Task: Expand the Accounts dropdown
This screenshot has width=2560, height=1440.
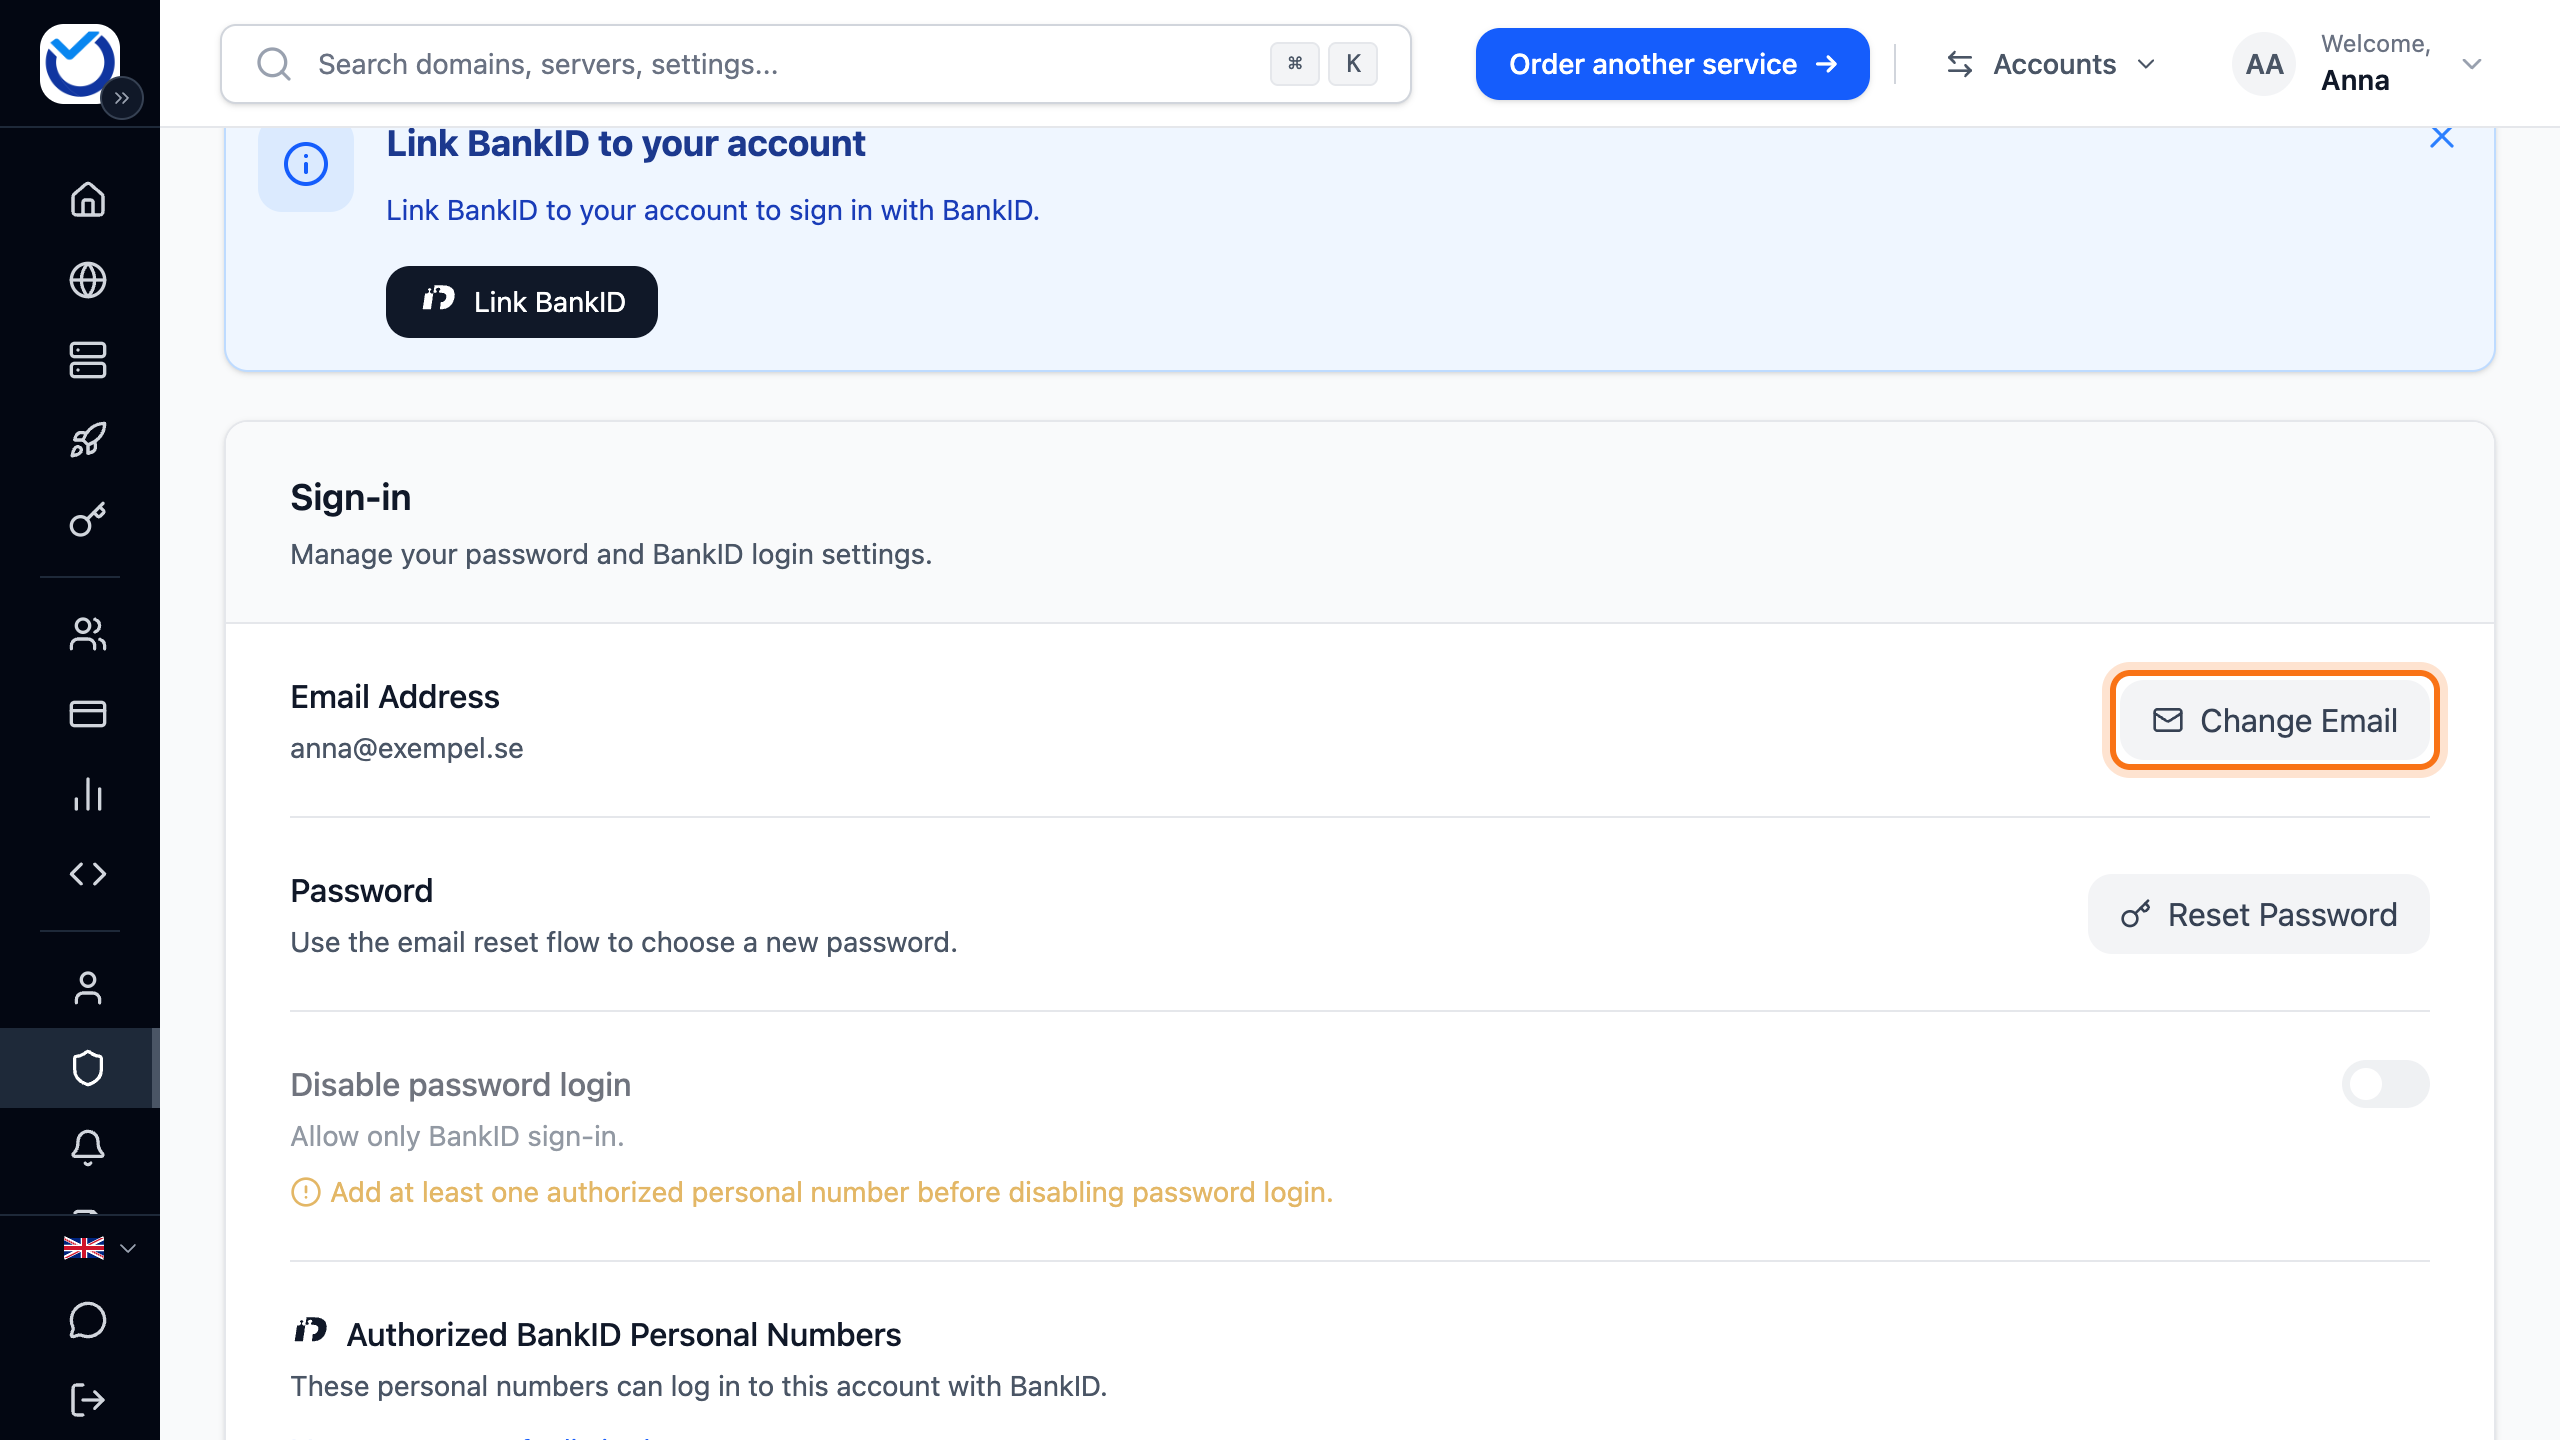Action: pos(2052,64)
